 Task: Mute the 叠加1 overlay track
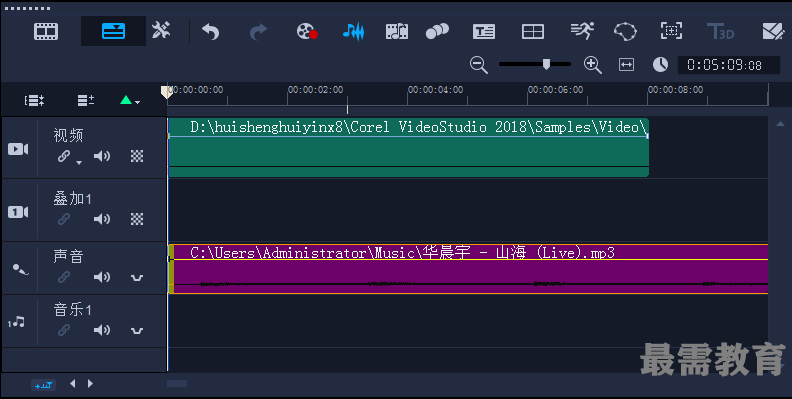102,219
